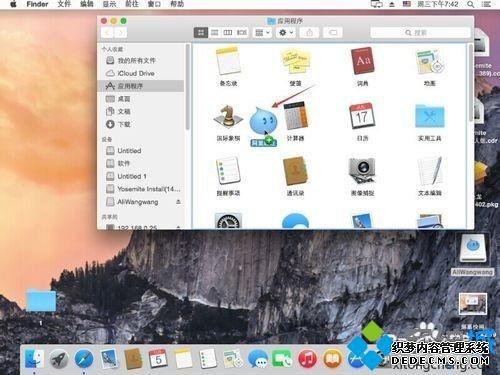Screen dimensions: 500x375
Task: Open the 备忘录 Notes app icon
Action: (228, 62)
